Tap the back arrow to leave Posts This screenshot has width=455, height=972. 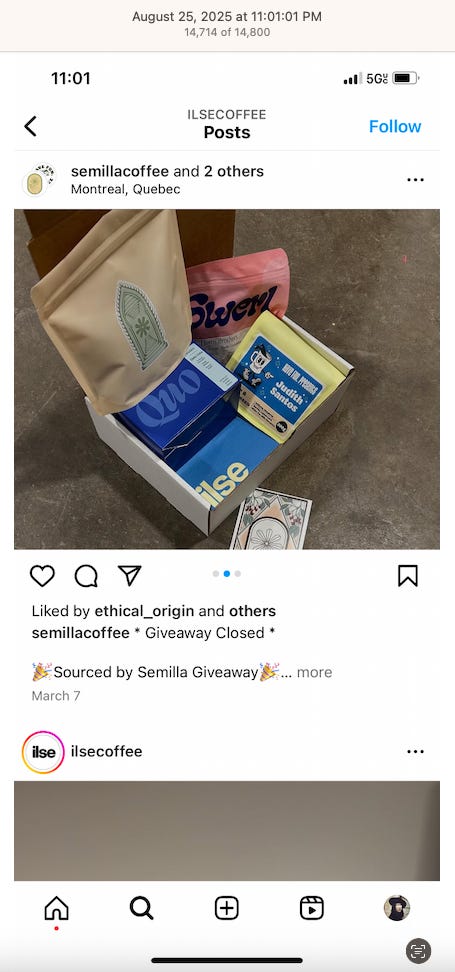click(30, 126)
